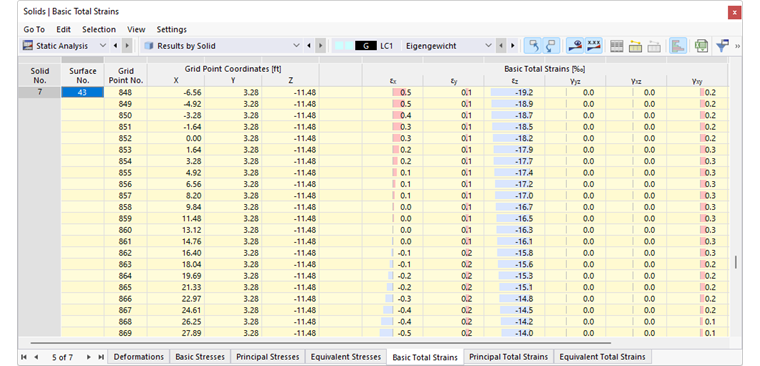Go to next results table arrow

pos(320,46)
